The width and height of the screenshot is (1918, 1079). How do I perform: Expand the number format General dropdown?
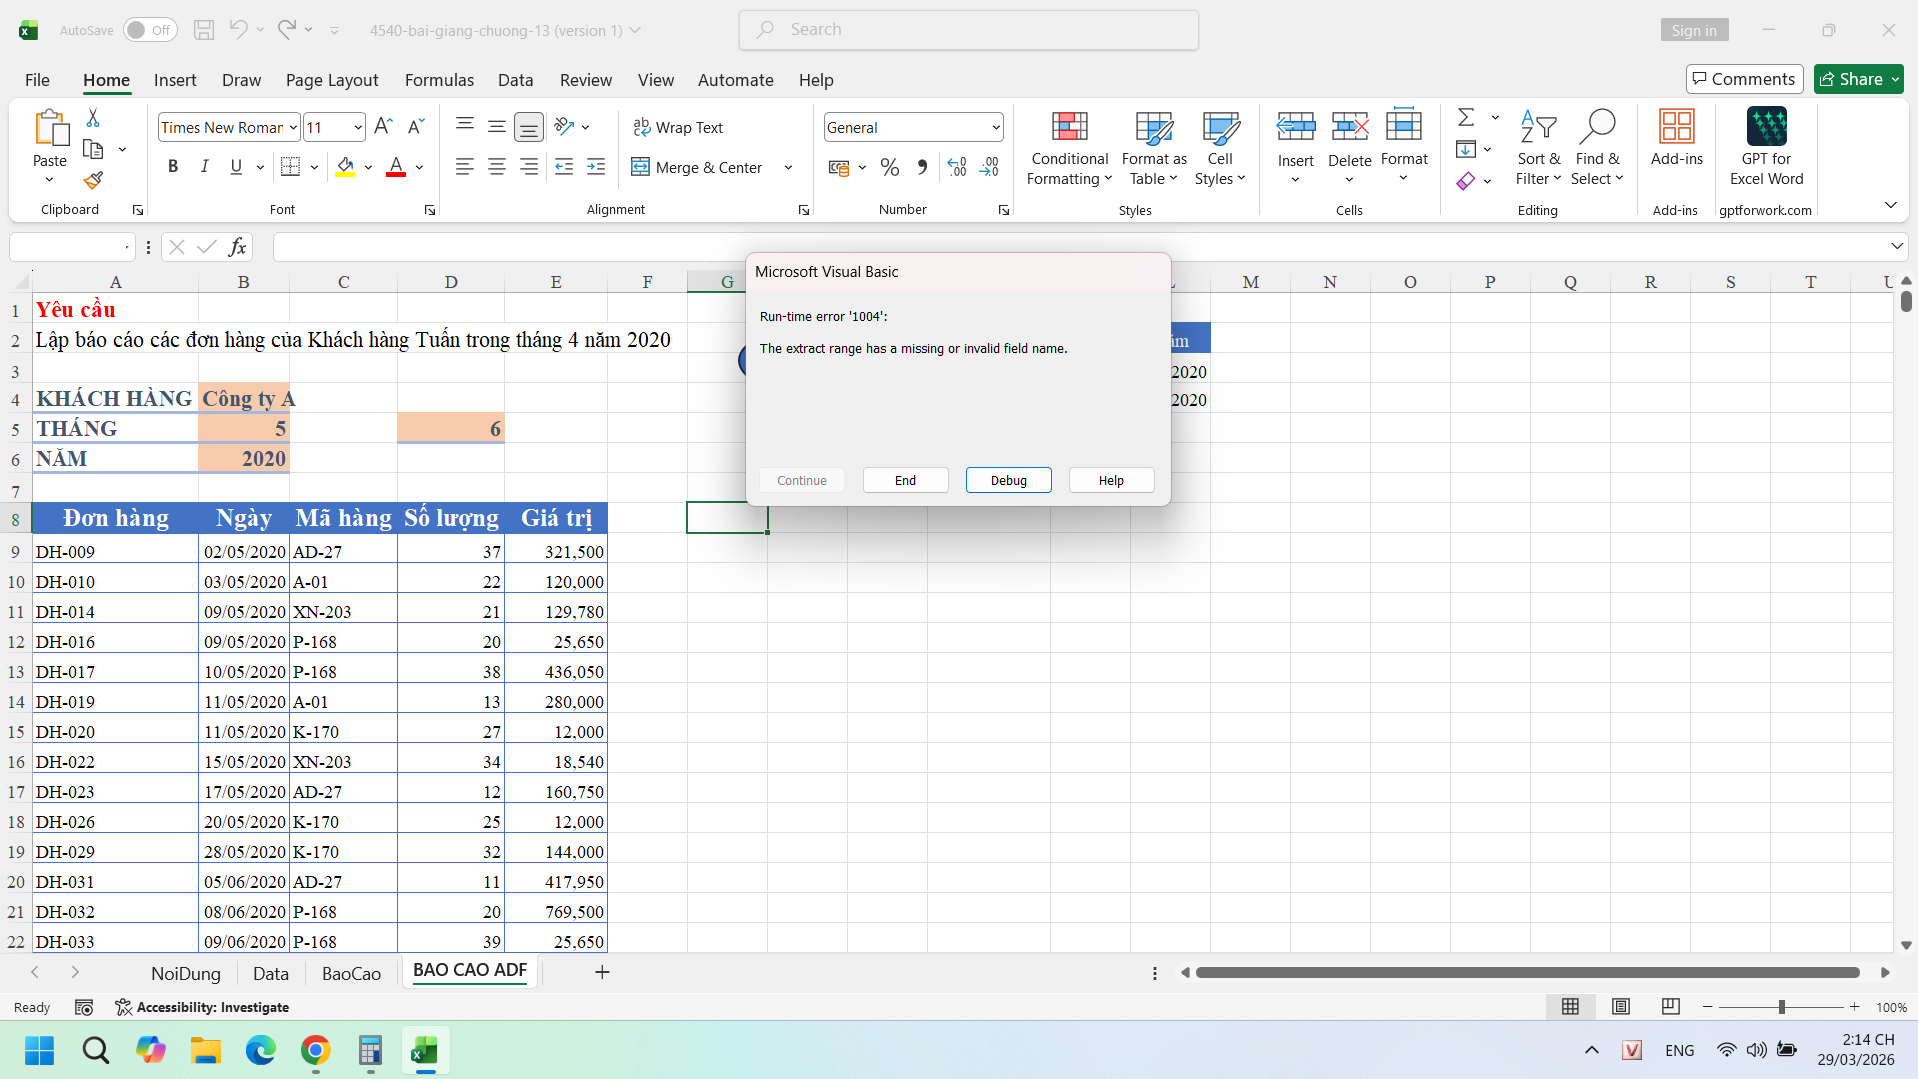[x=996, y=127]
